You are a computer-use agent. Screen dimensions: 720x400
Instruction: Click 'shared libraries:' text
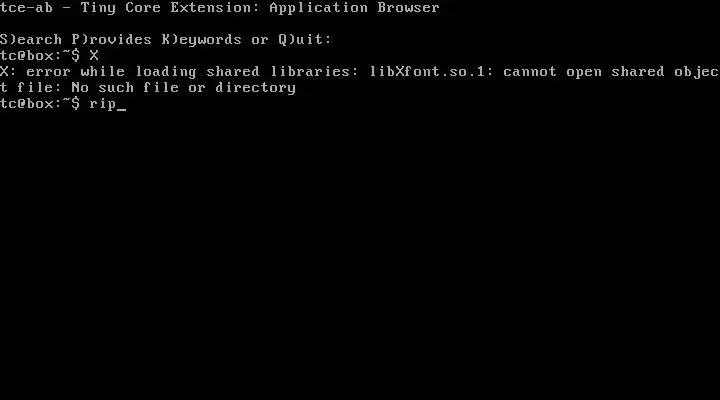pos(282,72)
